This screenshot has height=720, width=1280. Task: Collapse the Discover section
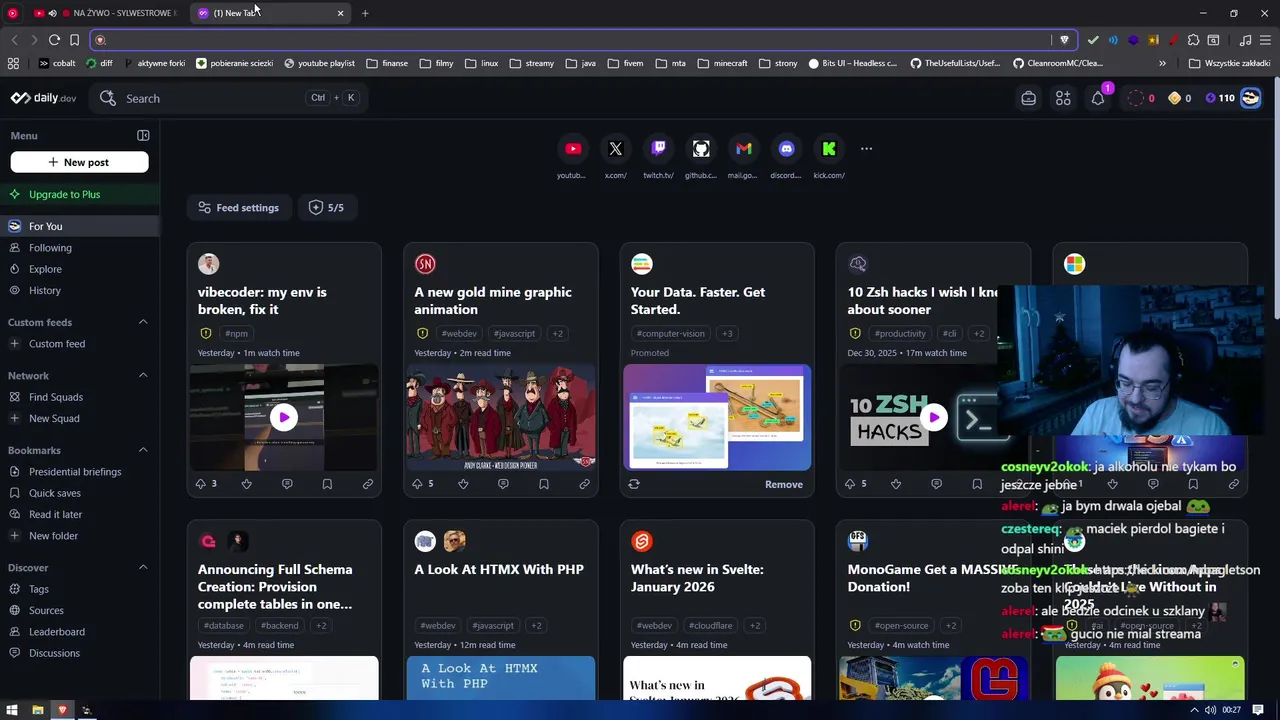pyautogui.click(x=143, y=568)
